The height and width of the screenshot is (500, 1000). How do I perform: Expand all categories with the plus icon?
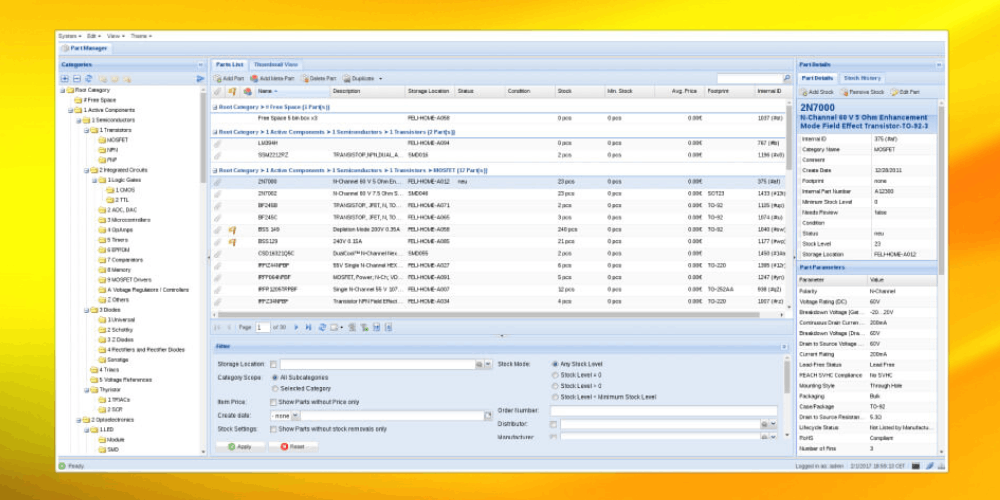(x=65, y=78)
